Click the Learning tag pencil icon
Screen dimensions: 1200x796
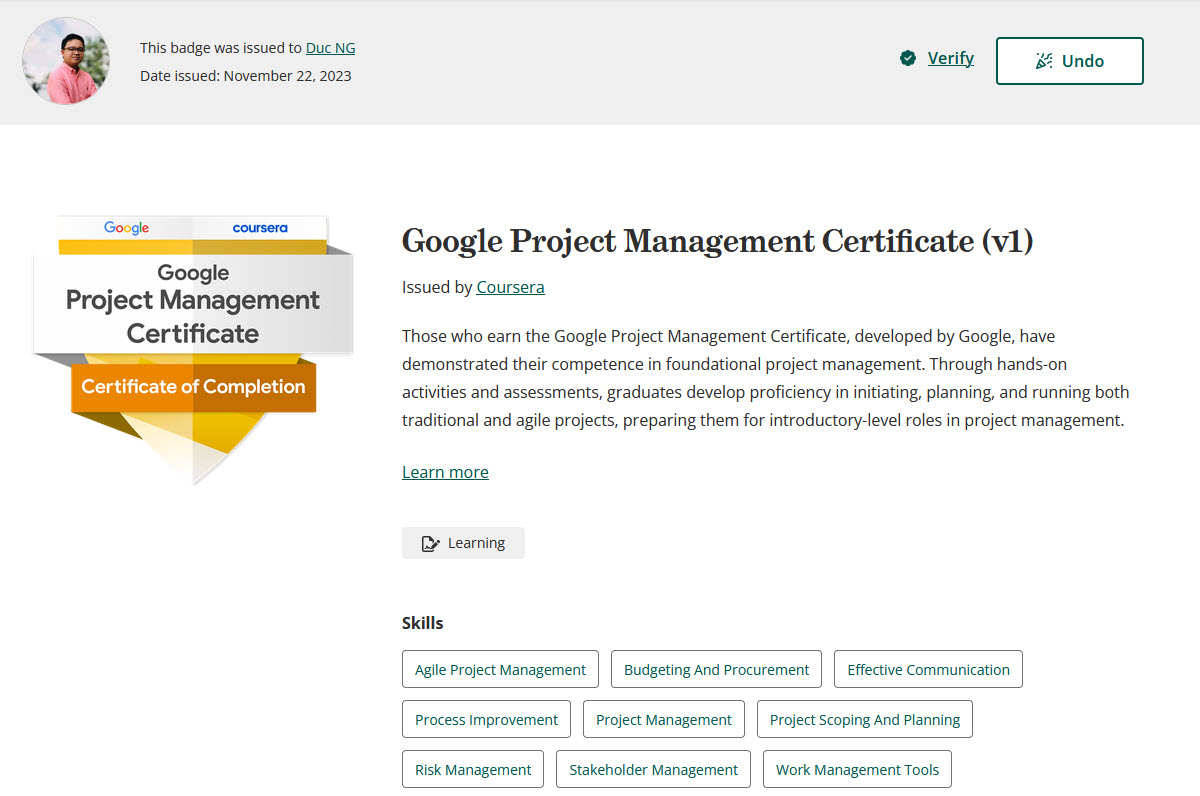pyautogui.click(x=430, y=544)
